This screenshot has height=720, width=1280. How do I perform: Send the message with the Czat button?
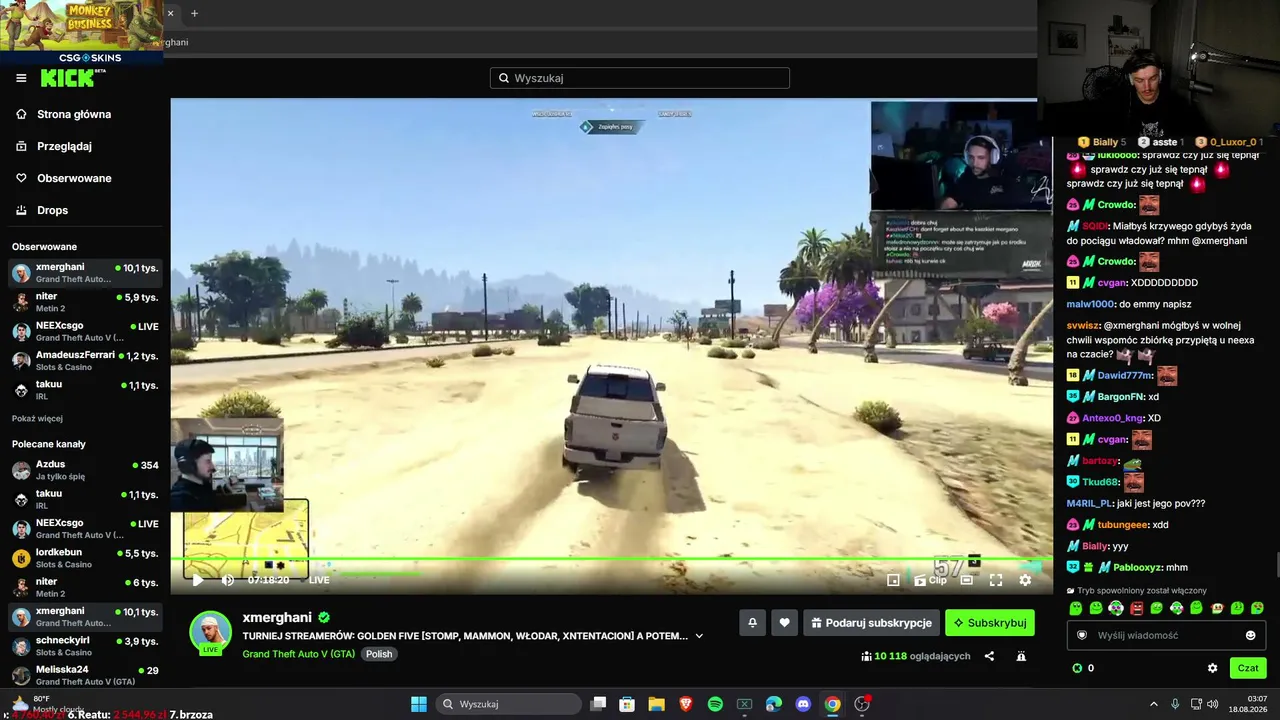(x=1248, y=668)
